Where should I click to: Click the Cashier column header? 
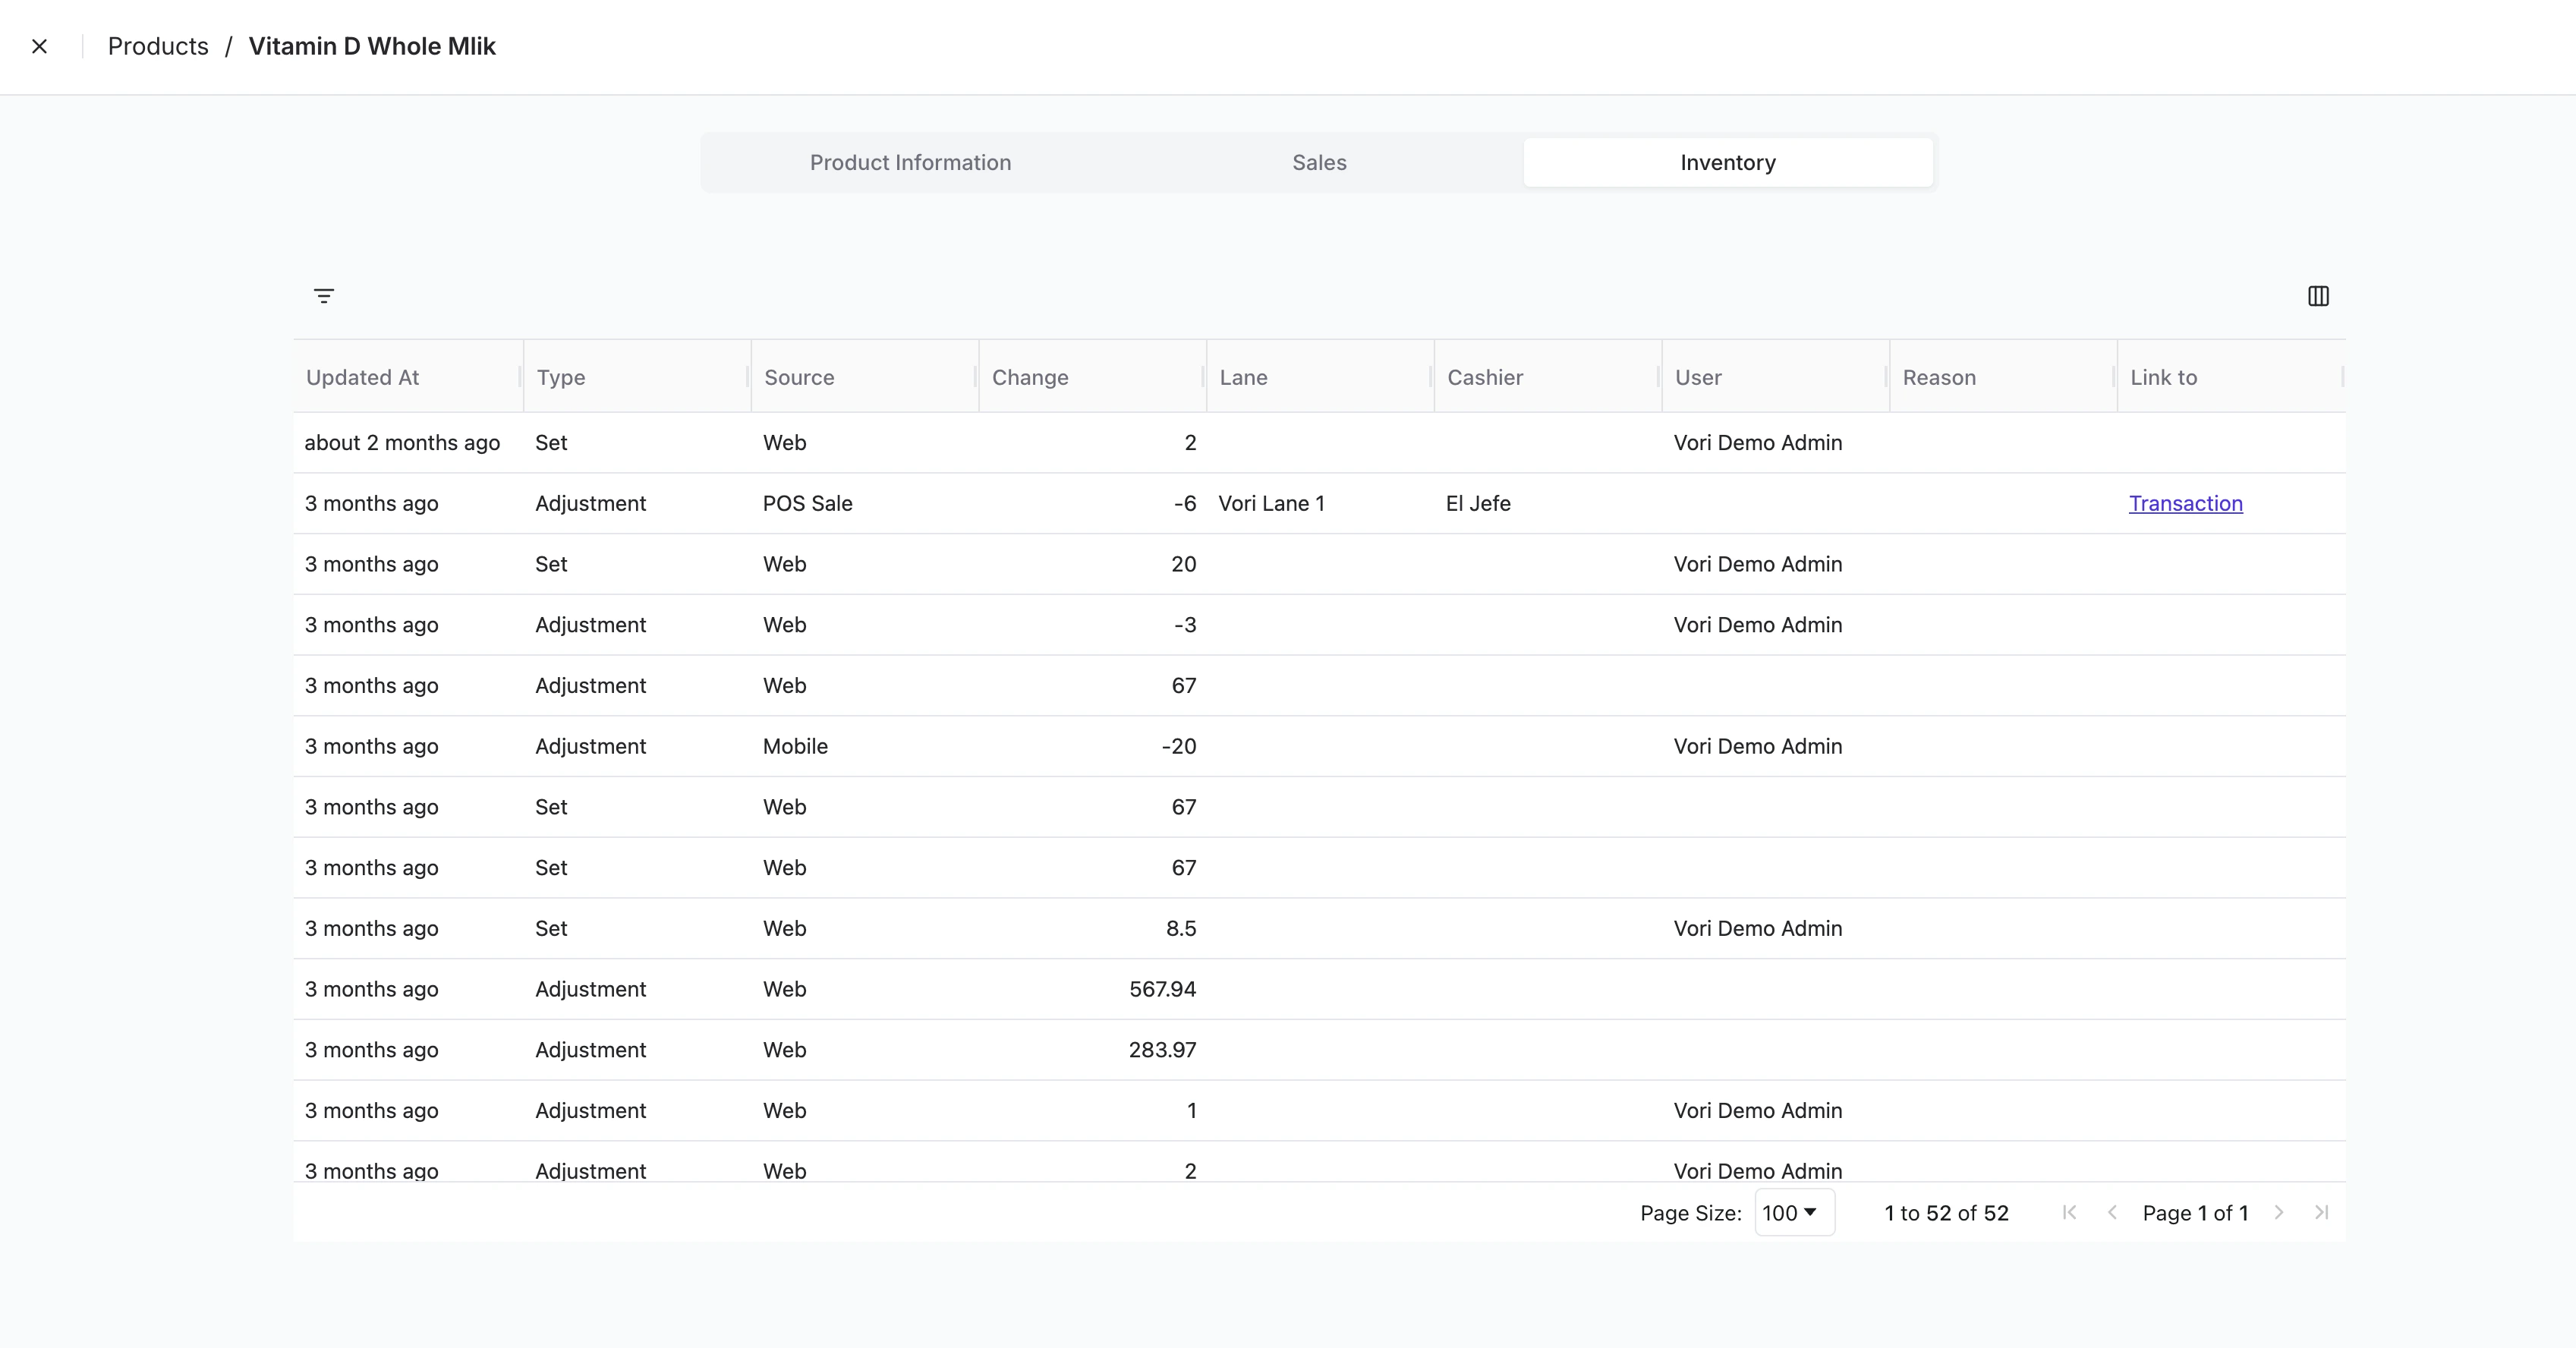coord(1485,377)
